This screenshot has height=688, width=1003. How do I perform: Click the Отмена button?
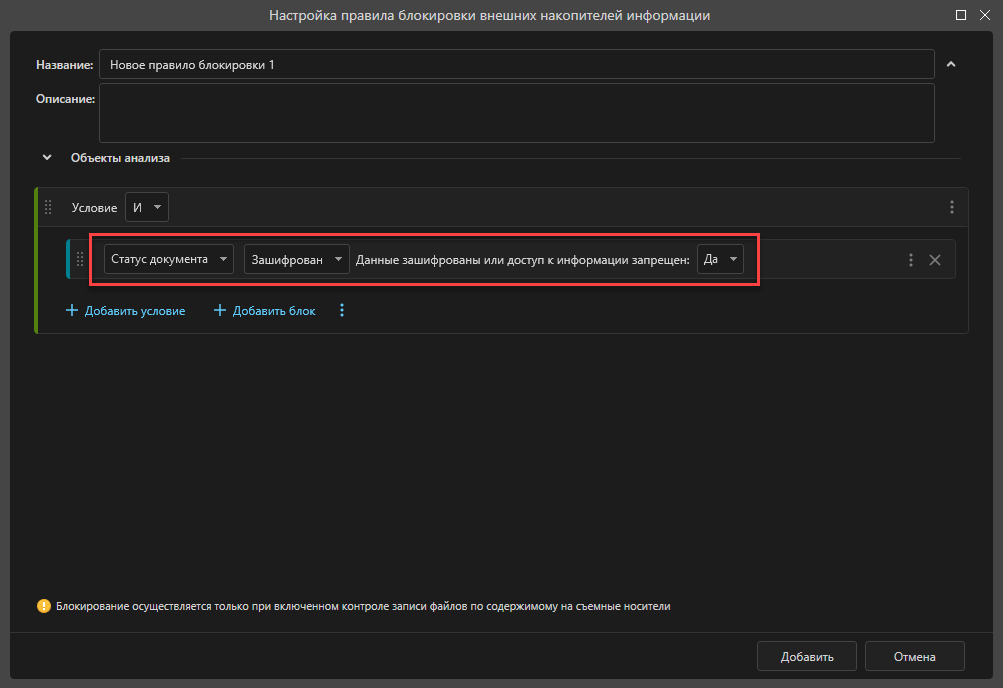[914, 656]
